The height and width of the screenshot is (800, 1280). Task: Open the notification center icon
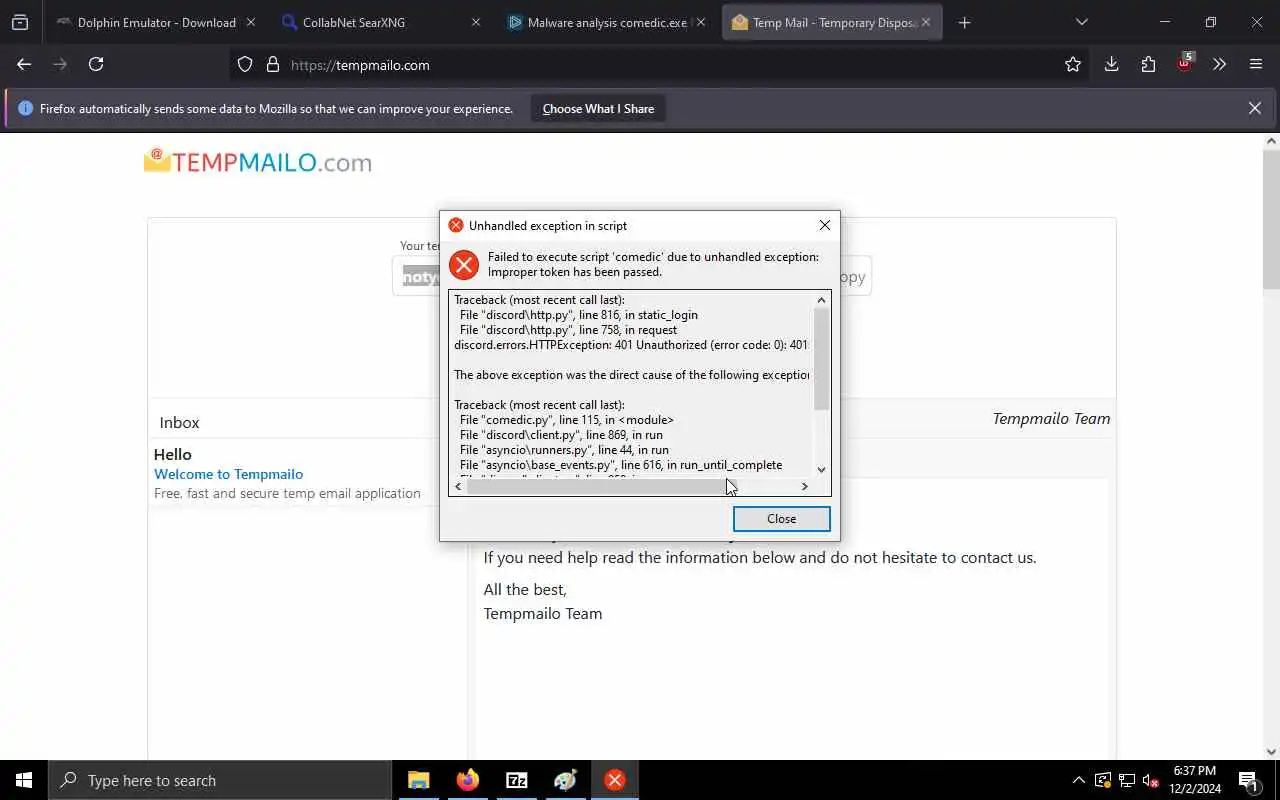(x=1248, y=780)
